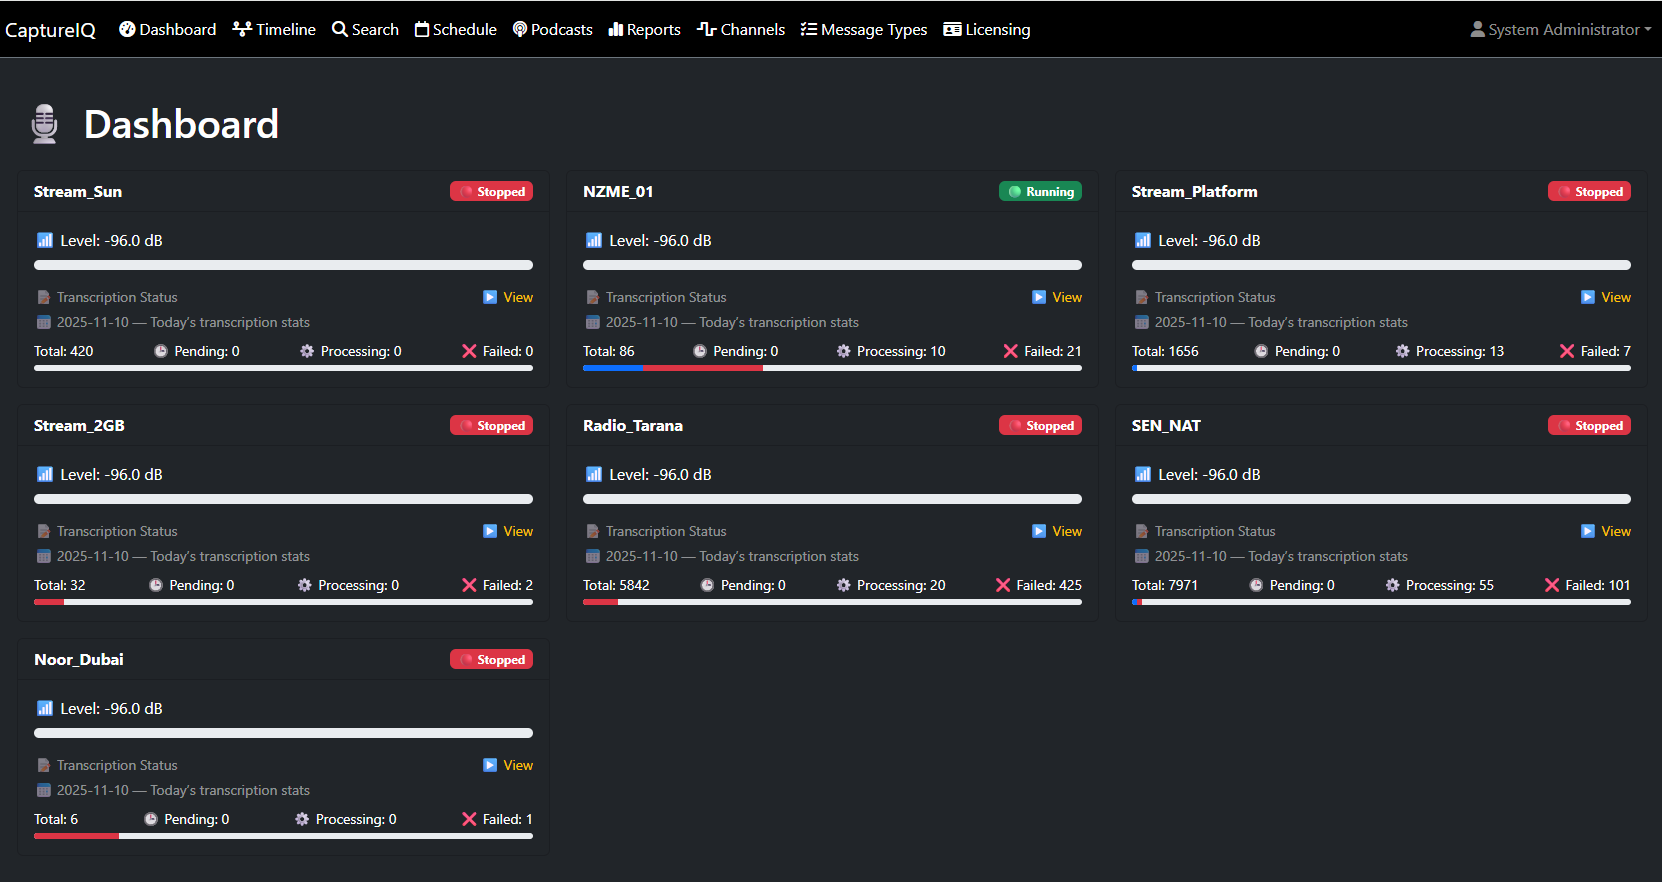
Task: Click the failed X icon in the NZME_01 card
Action: [x=1010, y=351]
